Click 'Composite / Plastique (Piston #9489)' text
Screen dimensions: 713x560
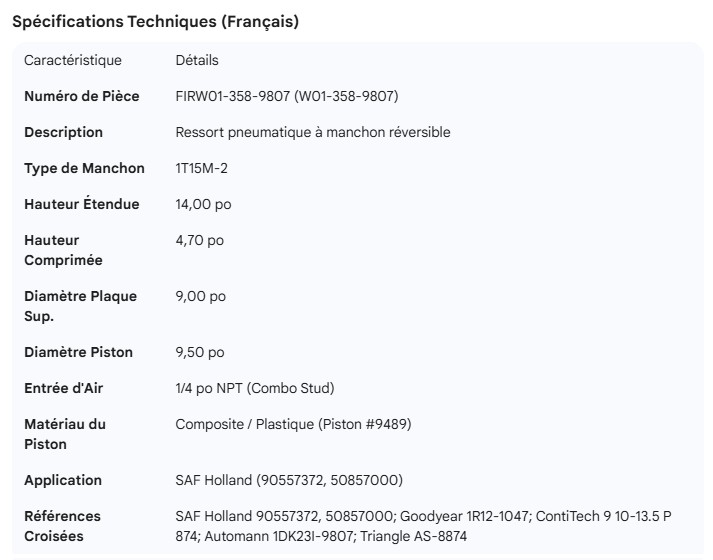tap(293, 424)
